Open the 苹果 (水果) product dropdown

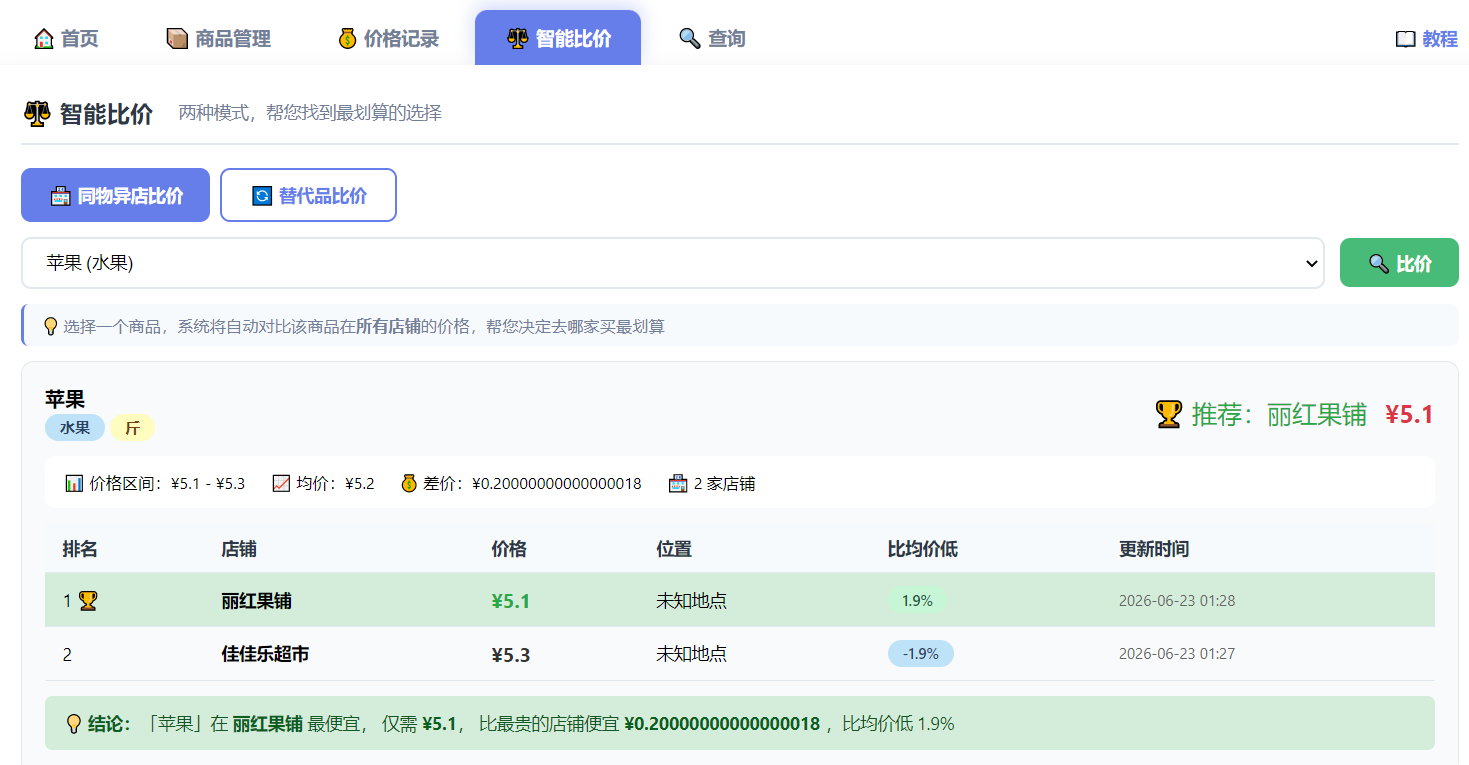point(672,263)
